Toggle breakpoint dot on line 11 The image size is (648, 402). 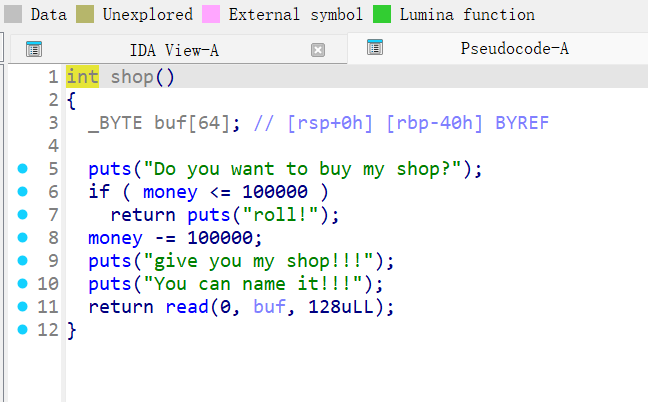point(23,307)
